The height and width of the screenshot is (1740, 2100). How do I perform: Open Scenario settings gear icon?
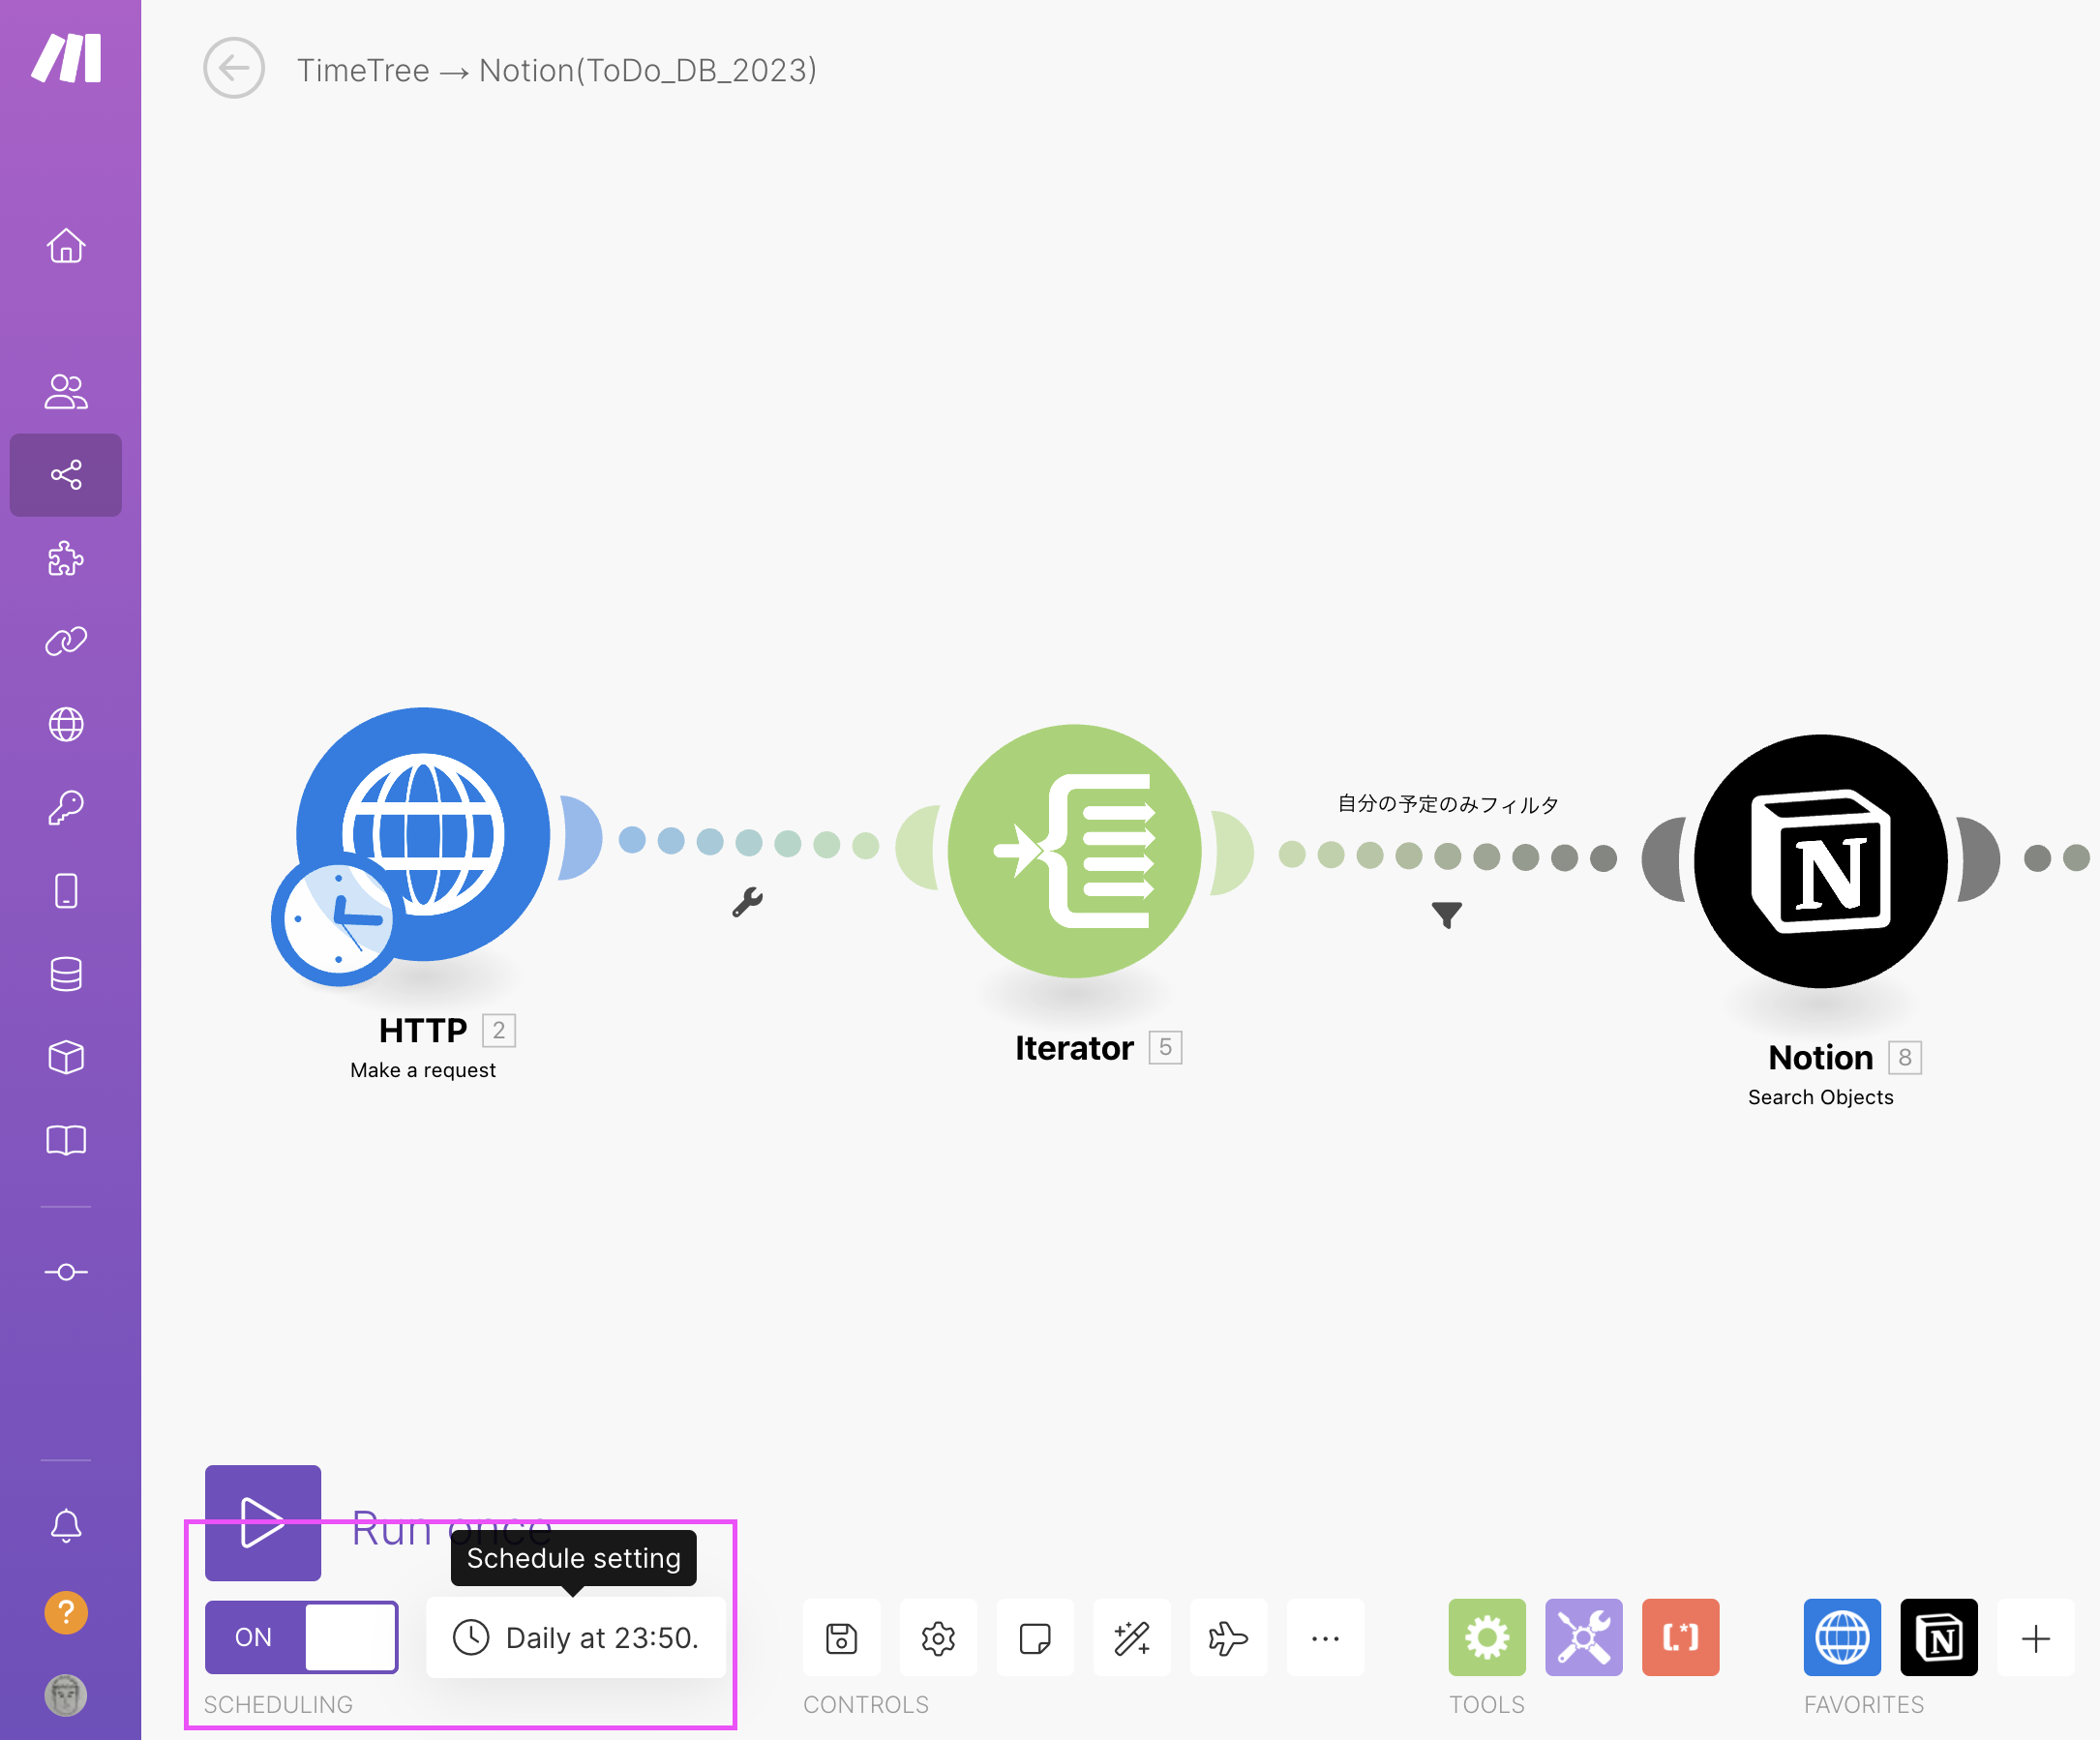938,1638
